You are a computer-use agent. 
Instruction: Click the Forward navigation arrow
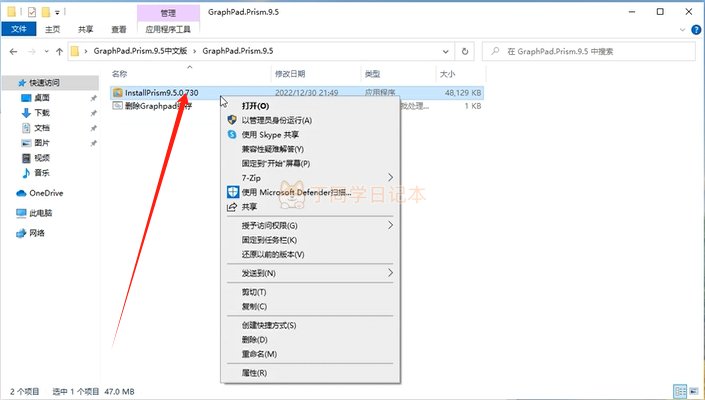coord(31,52)
